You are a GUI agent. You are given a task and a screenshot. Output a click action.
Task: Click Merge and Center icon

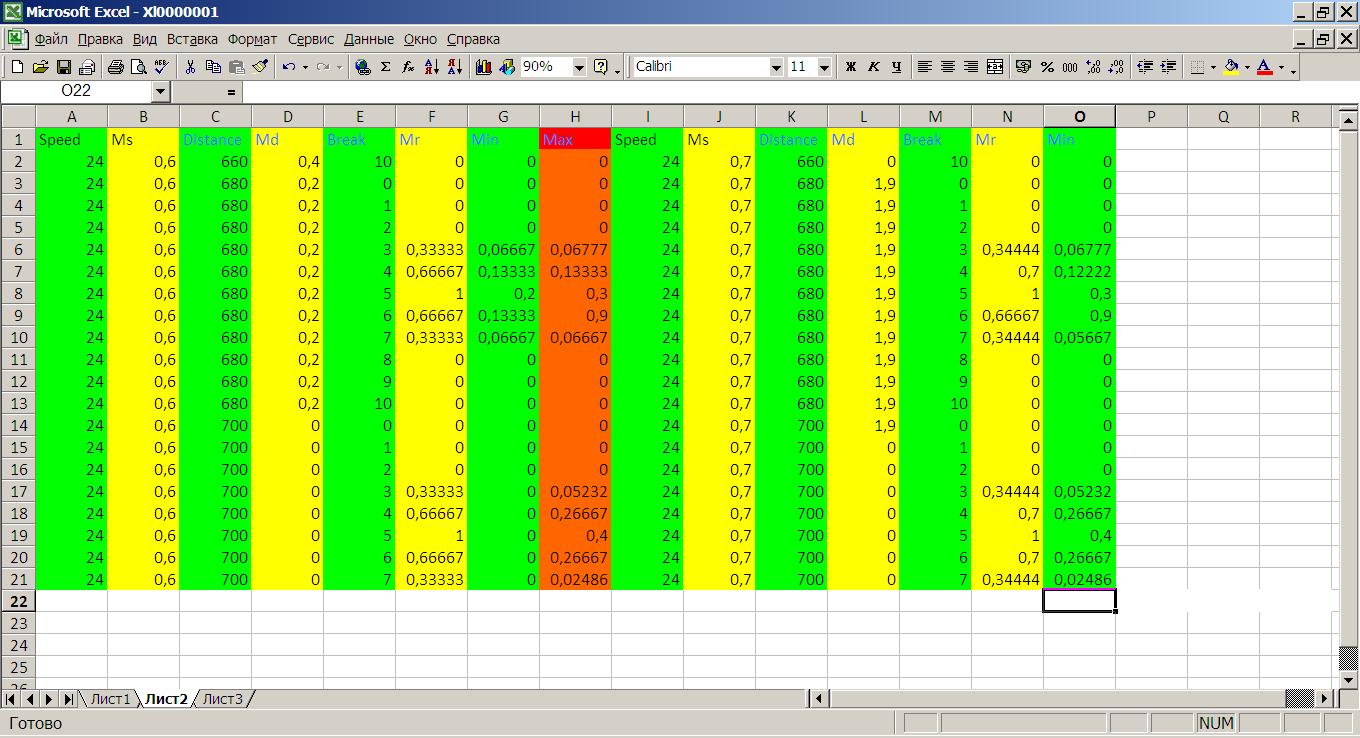(995, 67)
